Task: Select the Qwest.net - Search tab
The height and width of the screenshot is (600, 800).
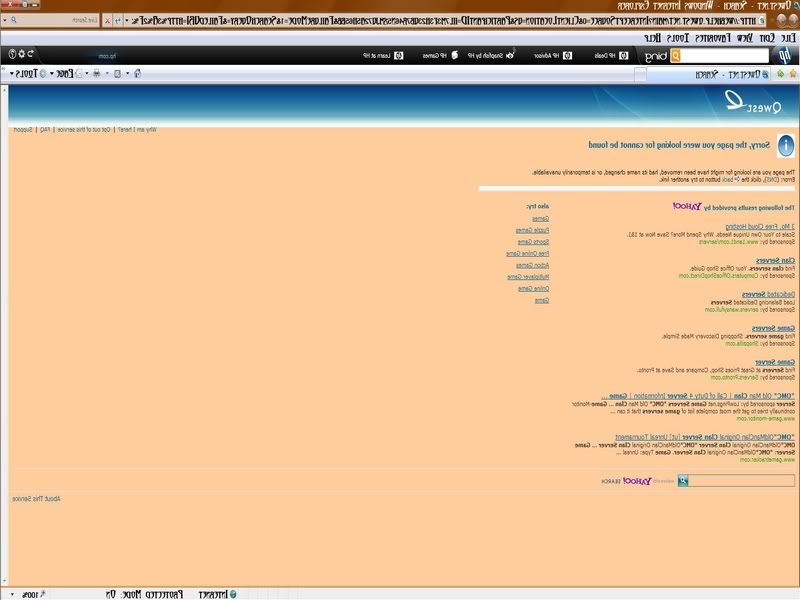Action: (x=709, y=74)
